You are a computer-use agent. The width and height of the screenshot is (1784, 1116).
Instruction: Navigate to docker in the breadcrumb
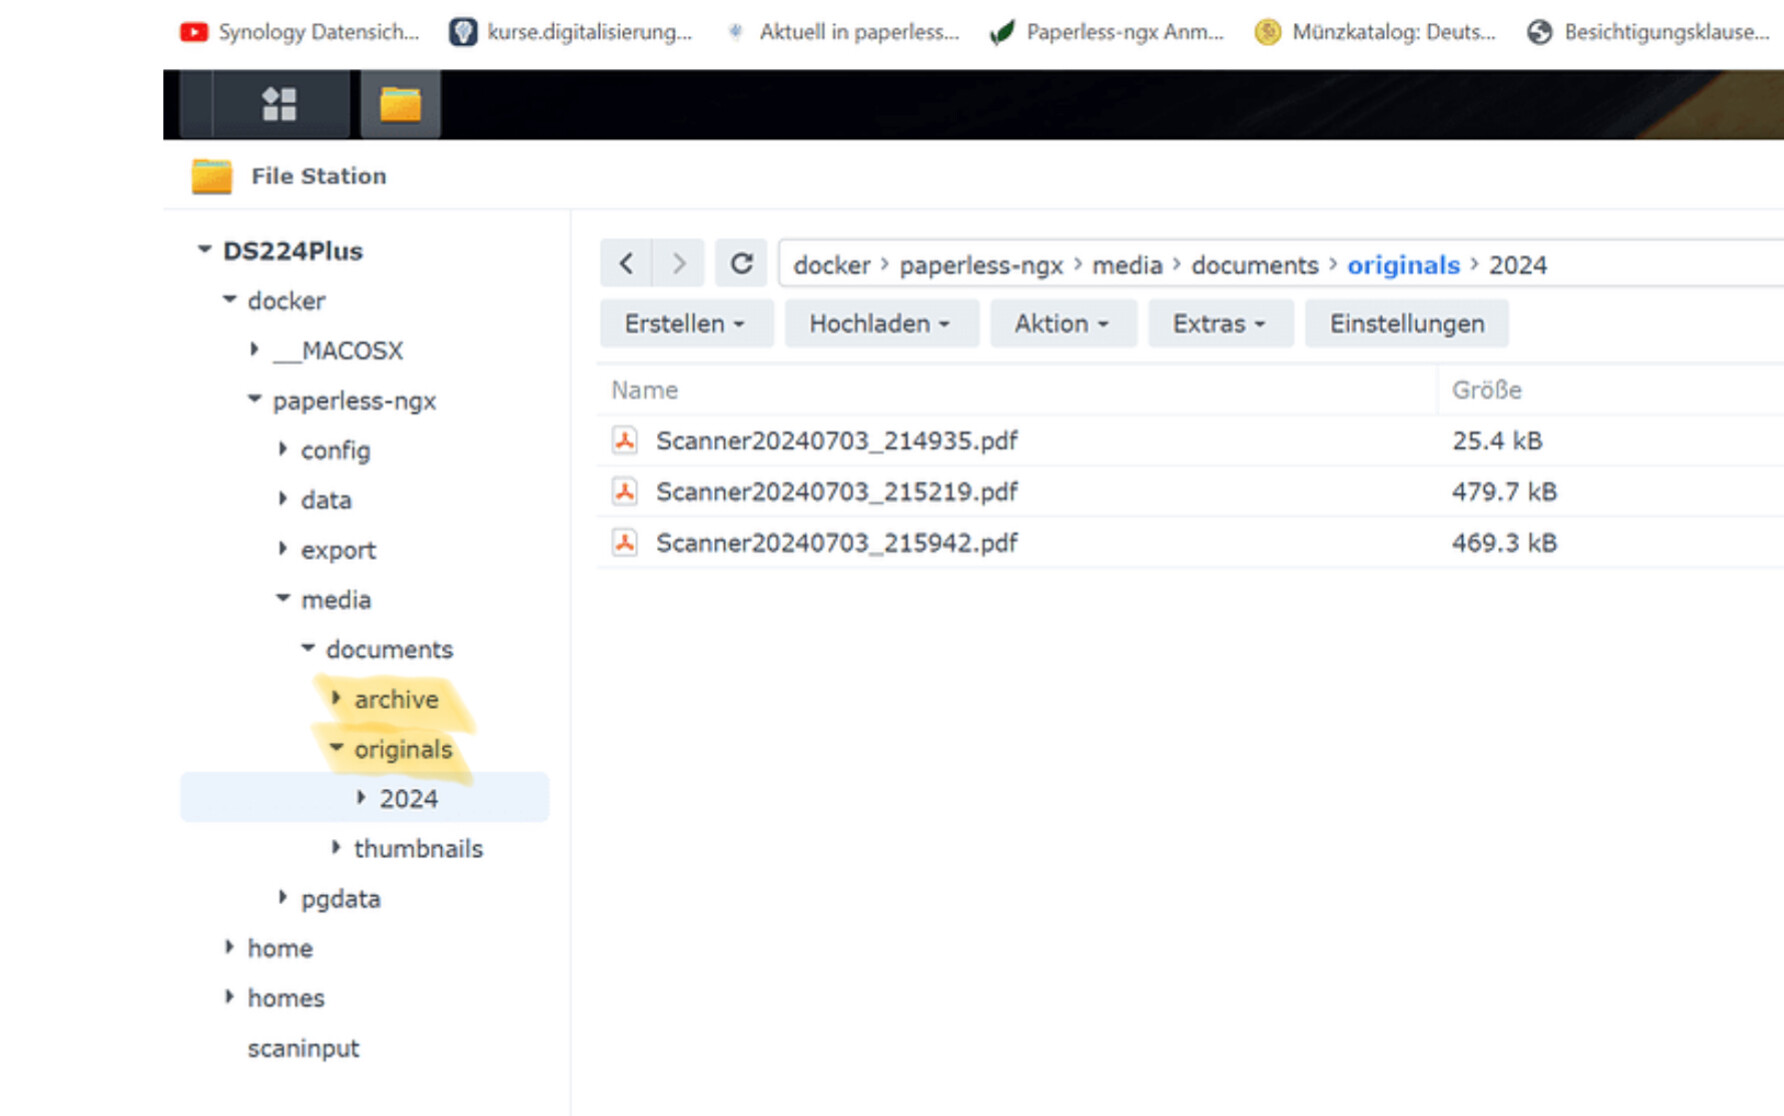coord(832,265)
